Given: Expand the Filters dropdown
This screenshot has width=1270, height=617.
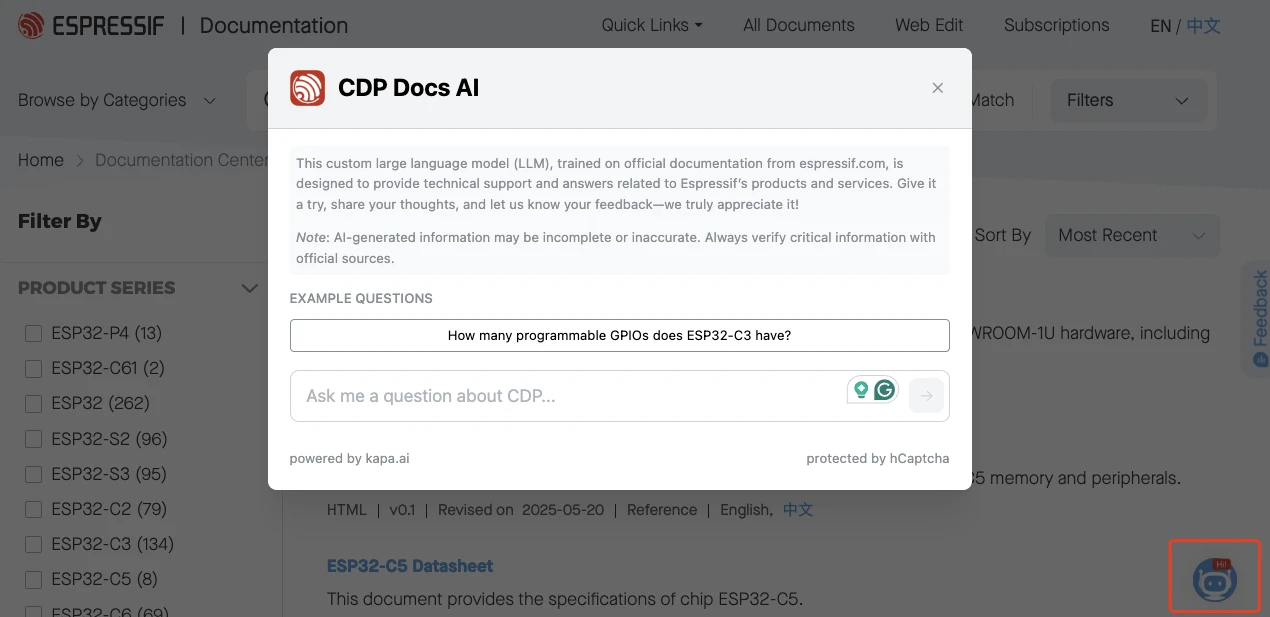Looking at the screenshot, I should click(x=1128, y=100).
